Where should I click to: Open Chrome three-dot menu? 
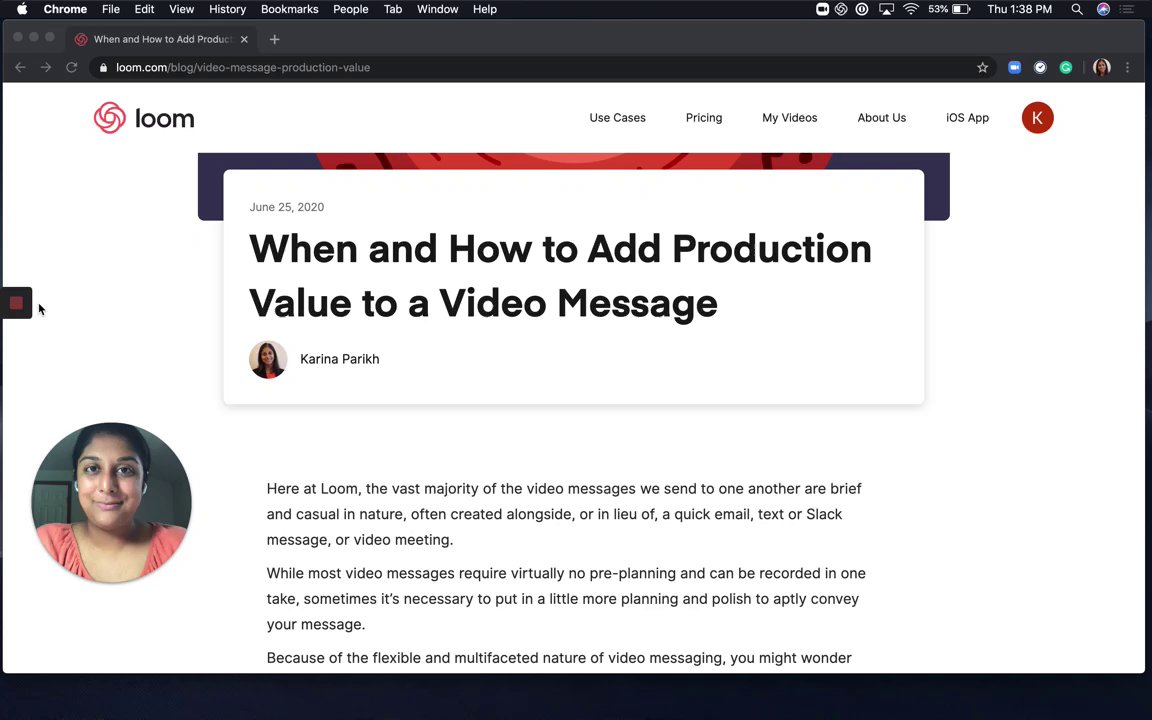1128,68
